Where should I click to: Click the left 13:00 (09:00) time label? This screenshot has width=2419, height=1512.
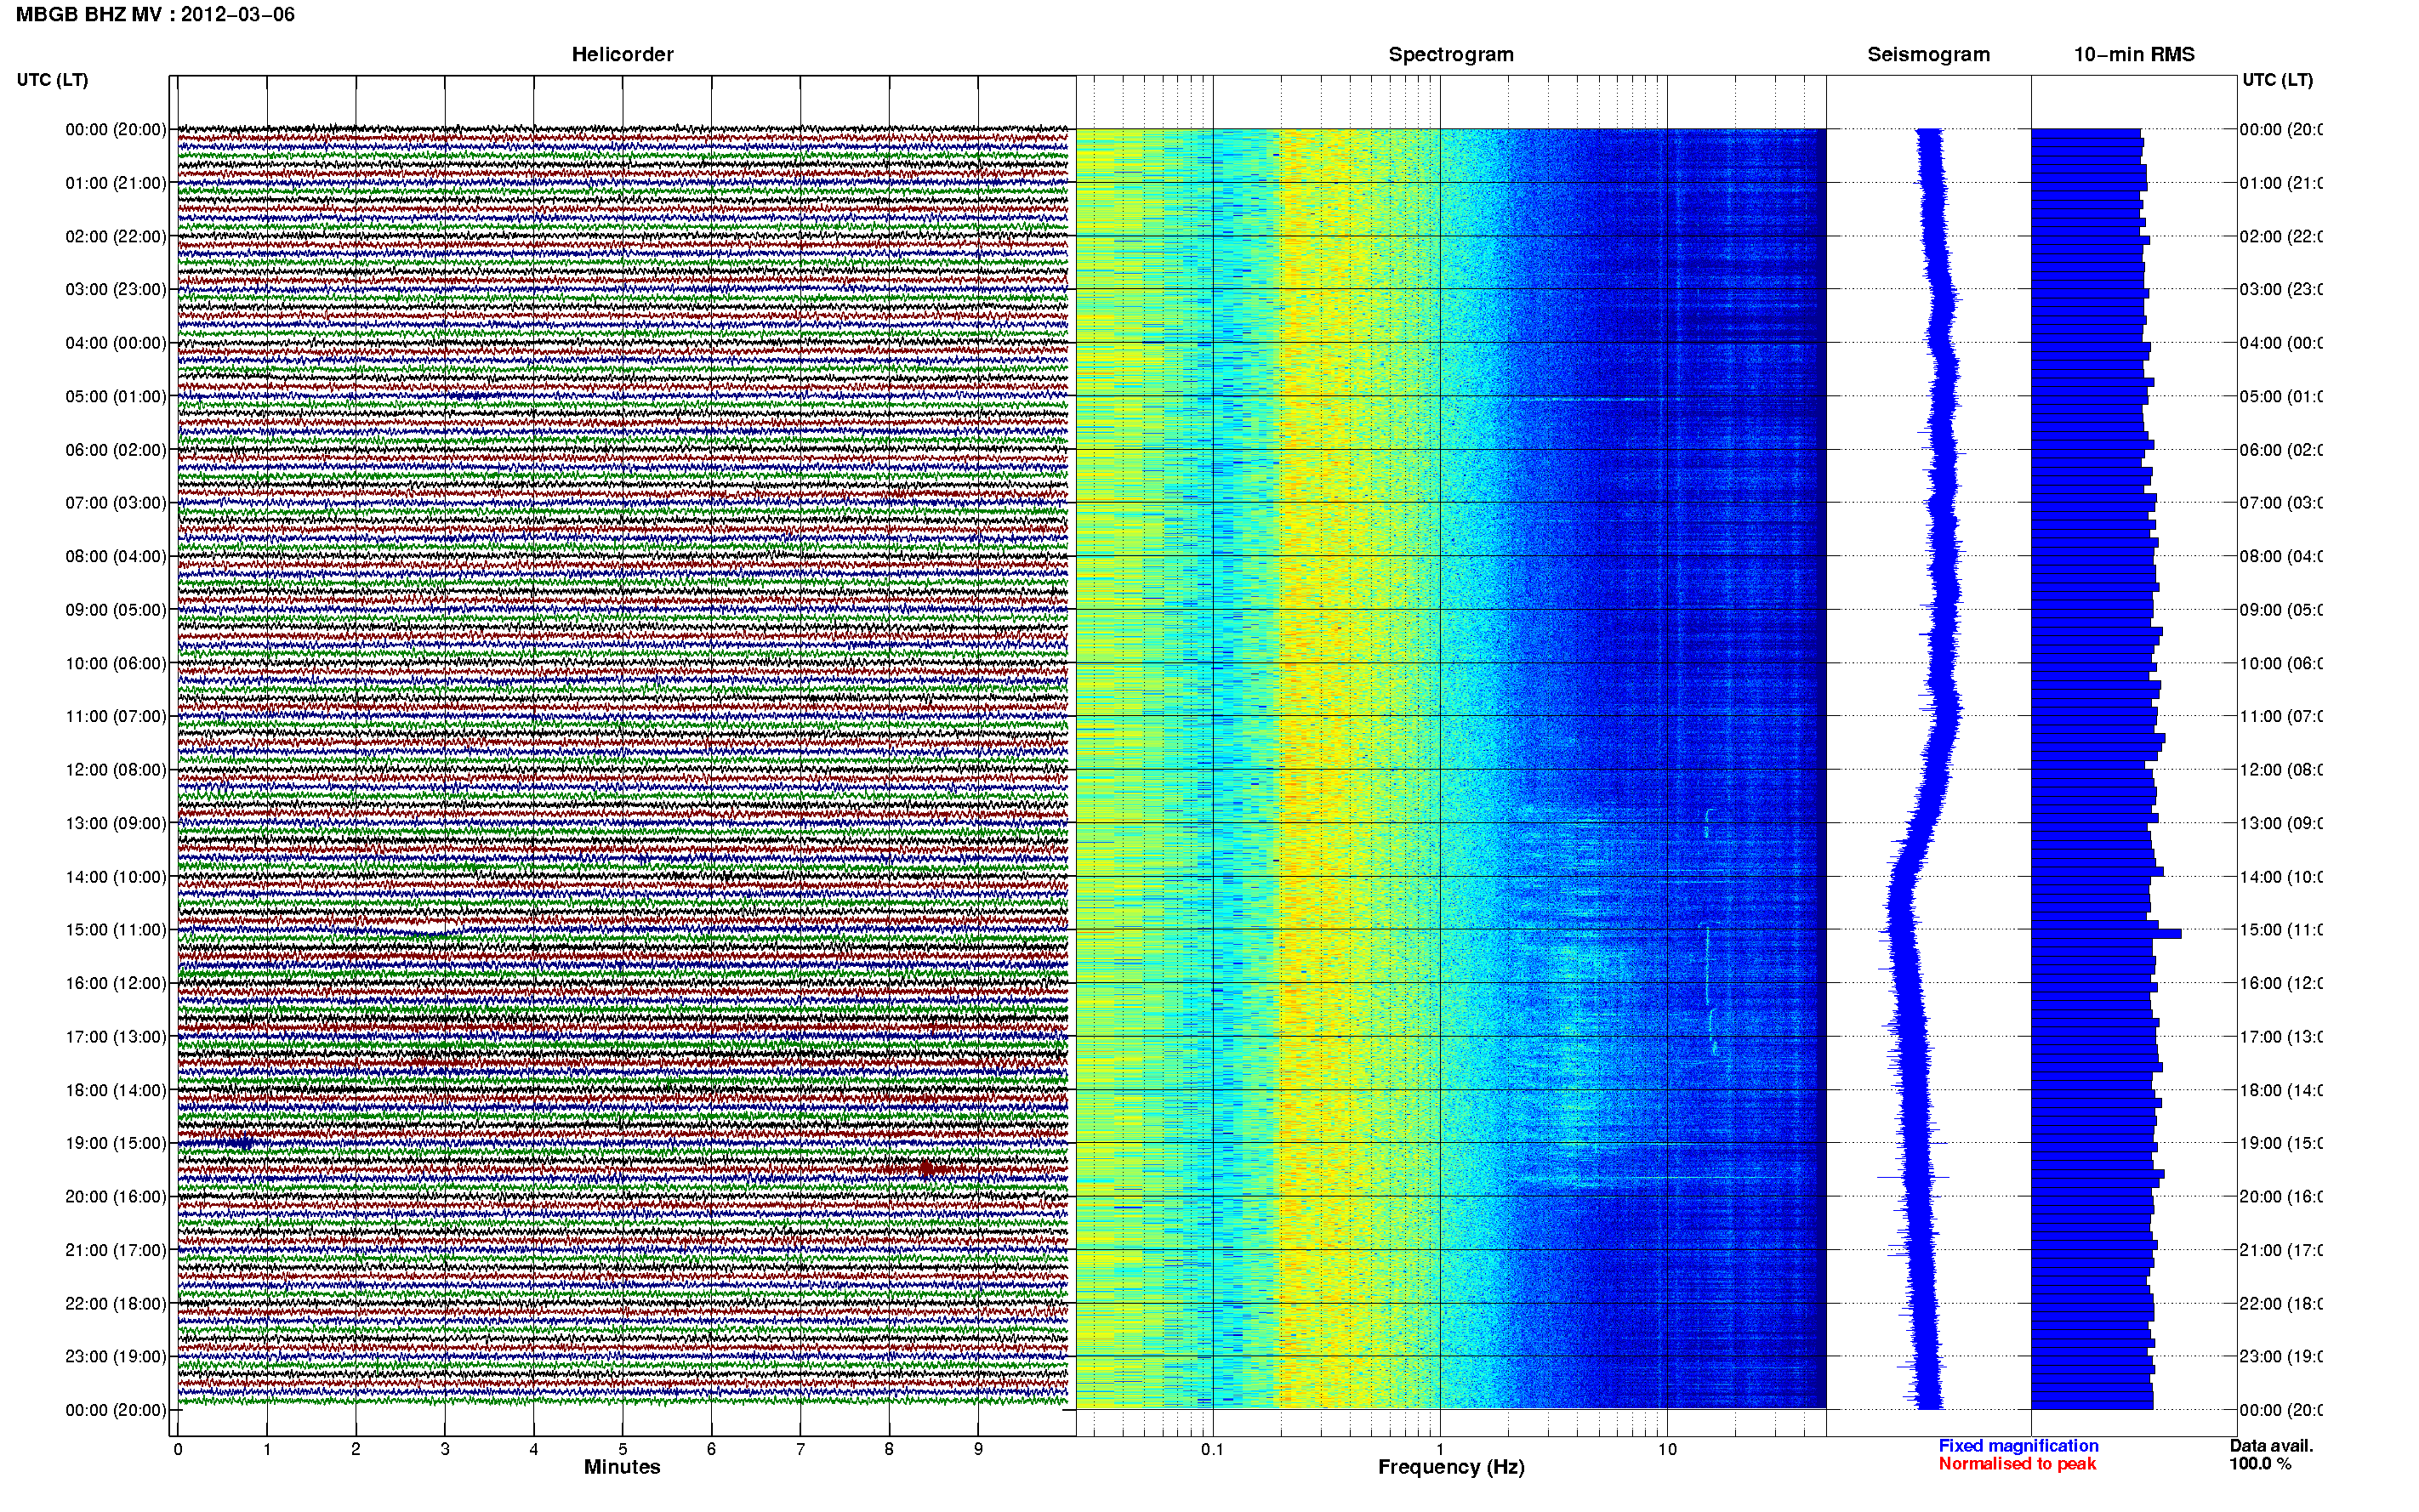116,823
